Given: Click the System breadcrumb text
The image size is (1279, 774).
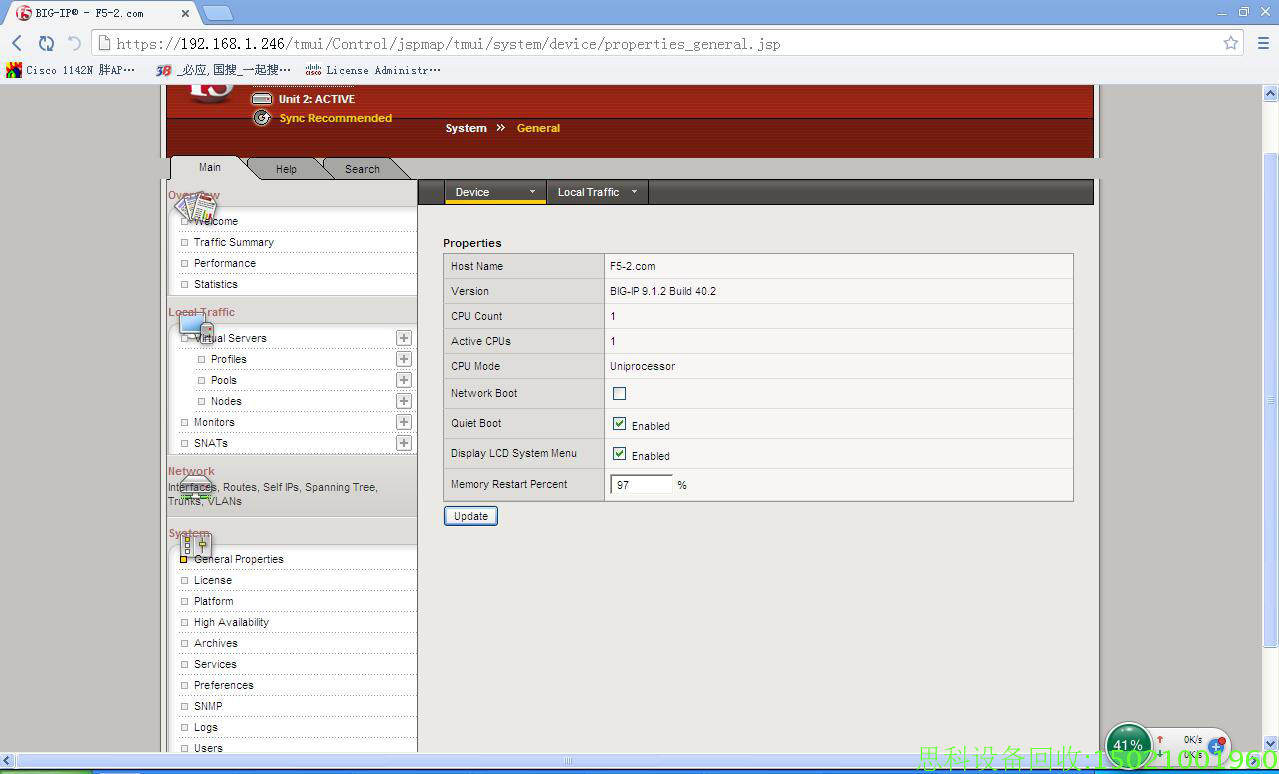Looking at the screenshot, I should [x=466, y=128].
